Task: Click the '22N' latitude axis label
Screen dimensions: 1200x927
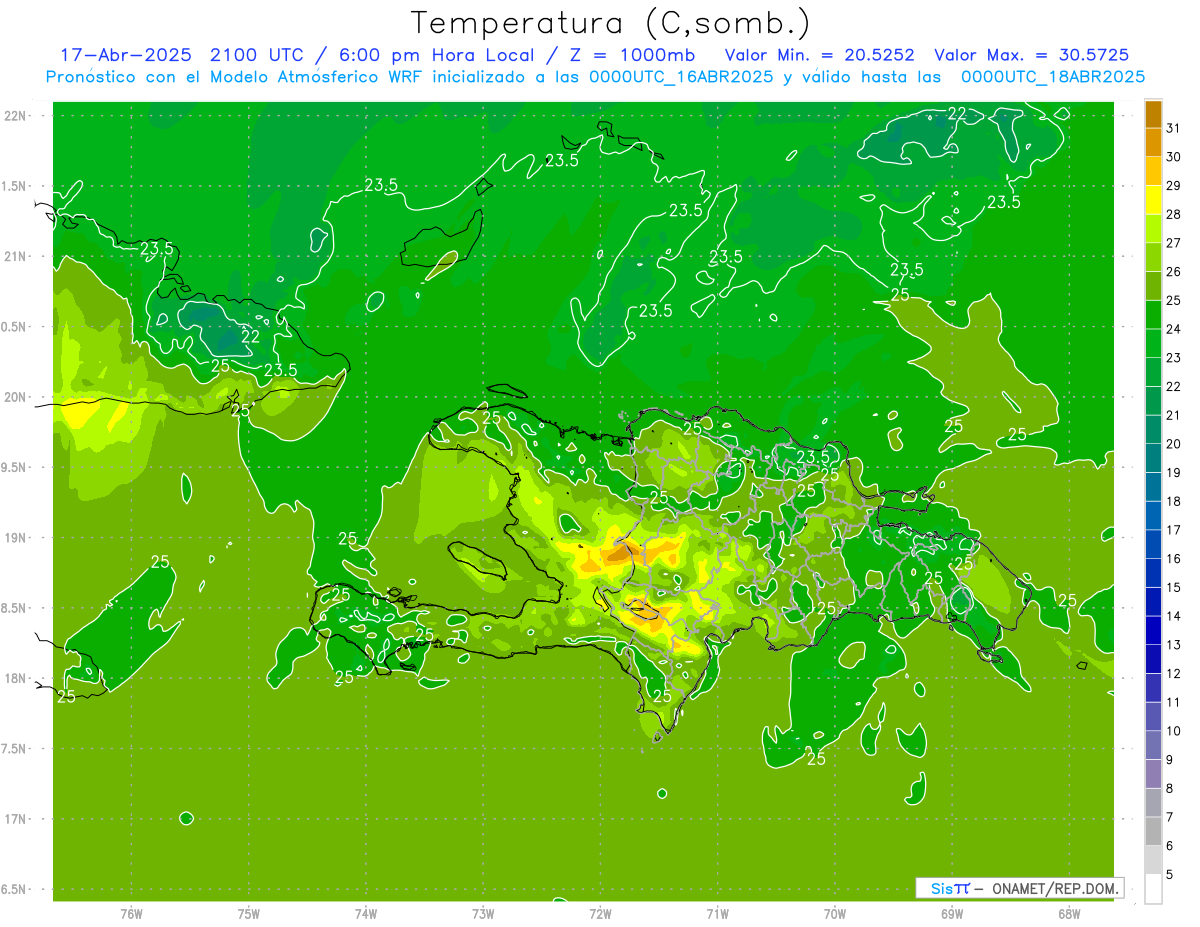Action: 16,115
